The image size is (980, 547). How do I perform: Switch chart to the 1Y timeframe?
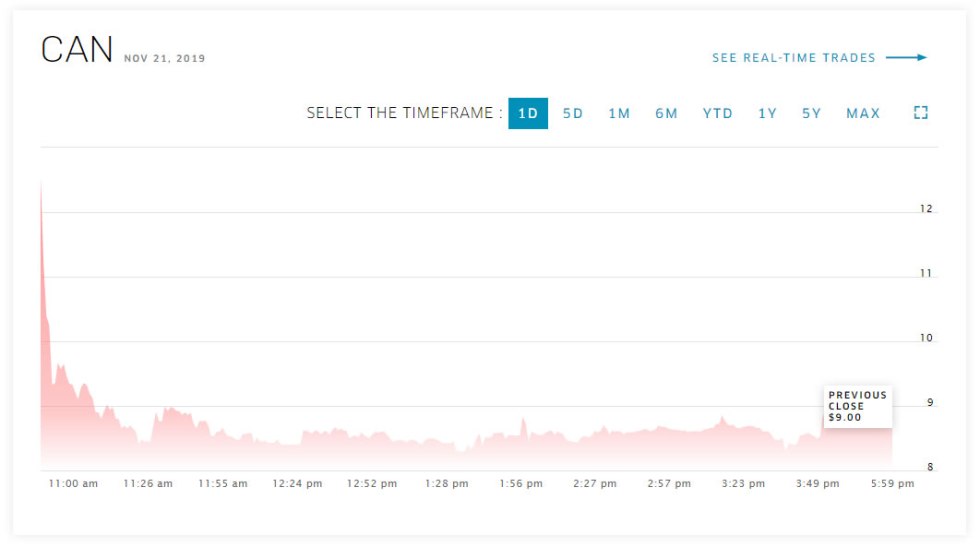click(x=767, y=114)
